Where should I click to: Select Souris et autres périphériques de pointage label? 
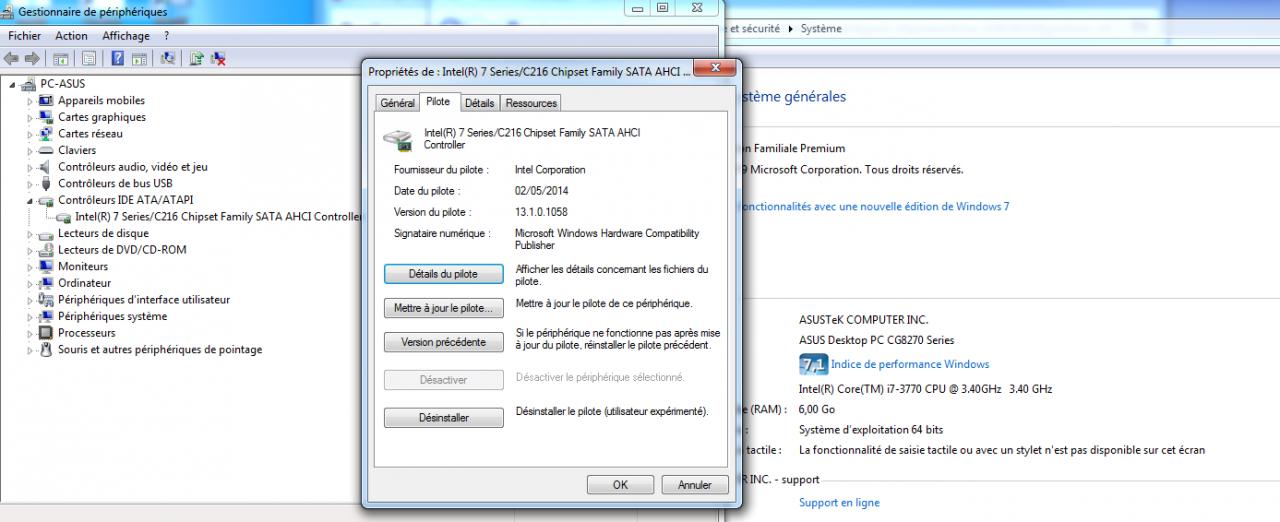click(x=160, y=350)
